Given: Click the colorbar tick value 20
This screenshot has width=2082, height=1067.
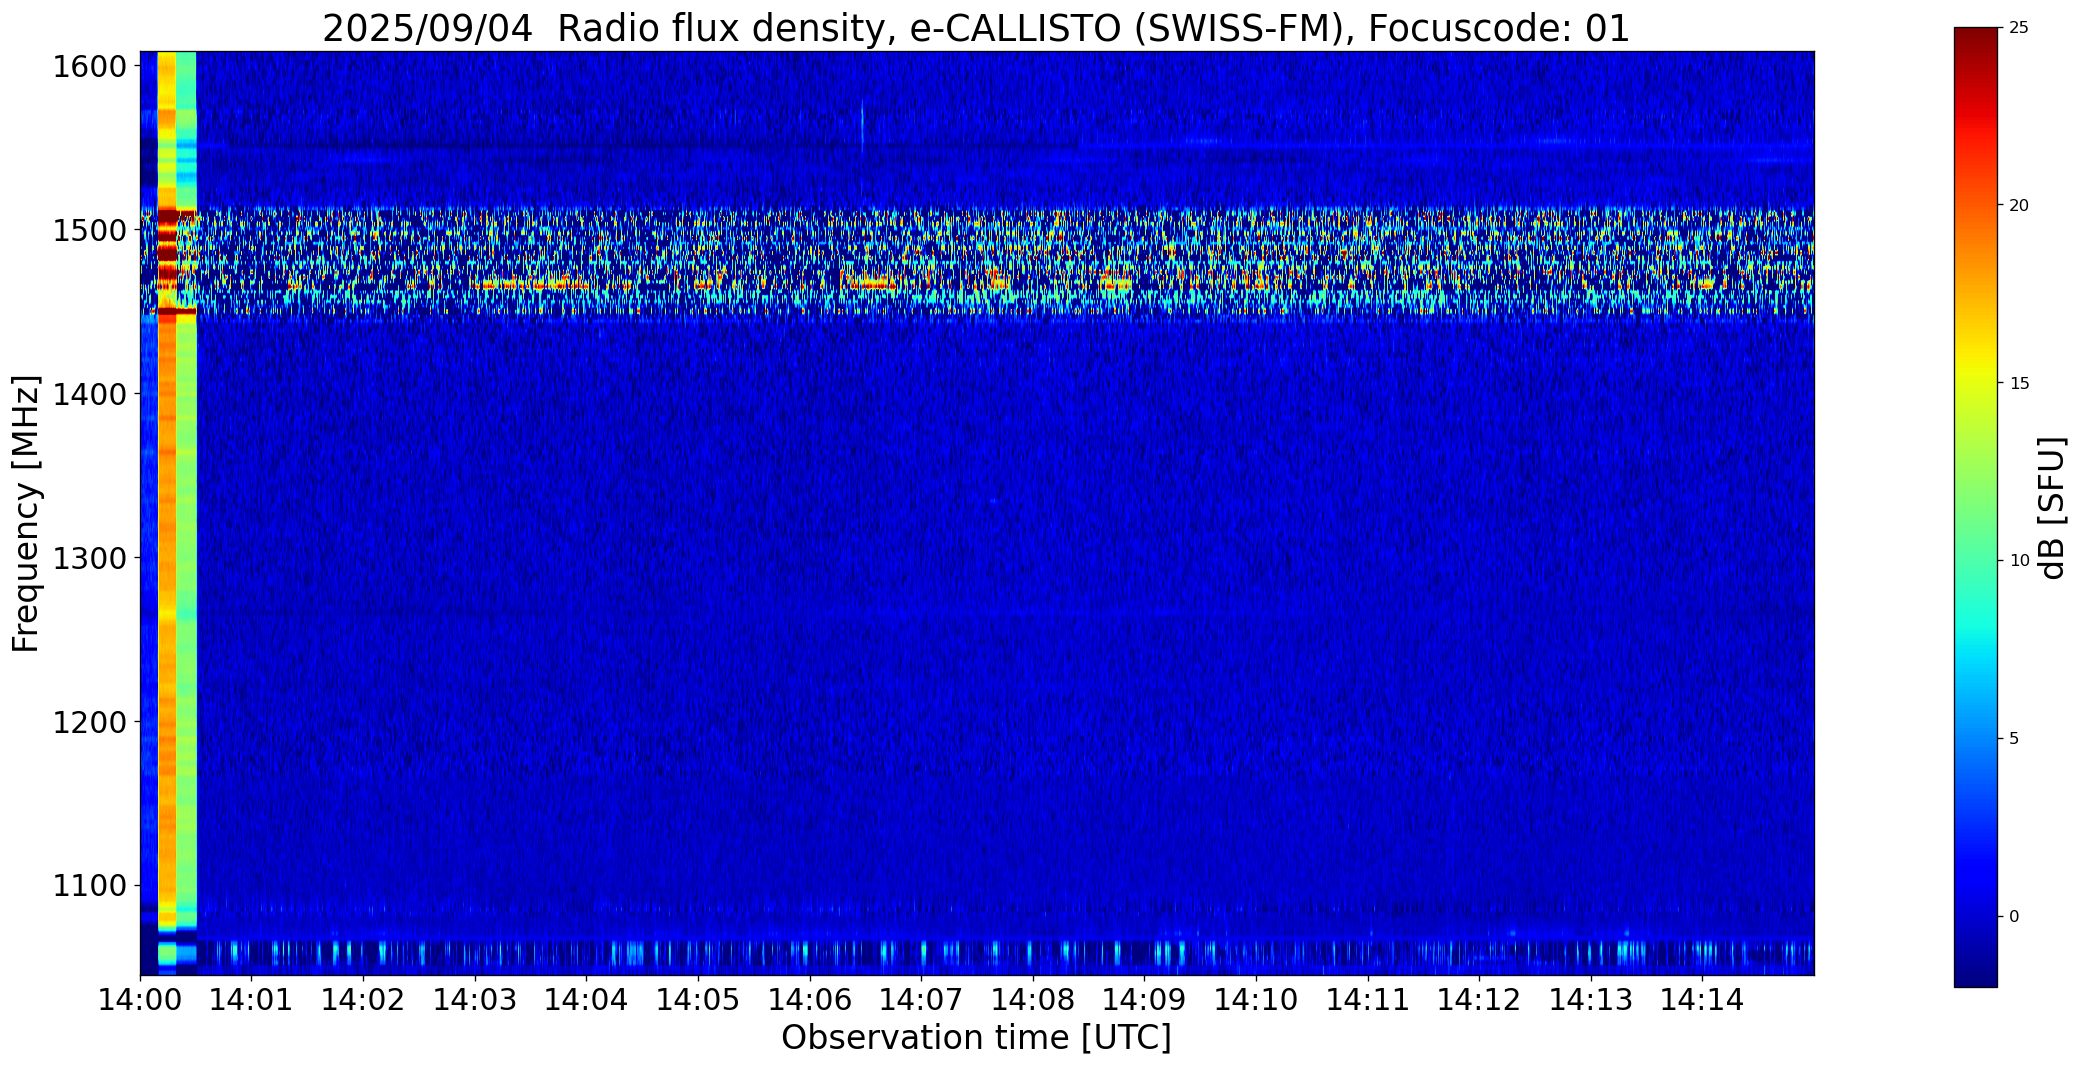Looking at the screenshot, I should tap(2019, 206).
